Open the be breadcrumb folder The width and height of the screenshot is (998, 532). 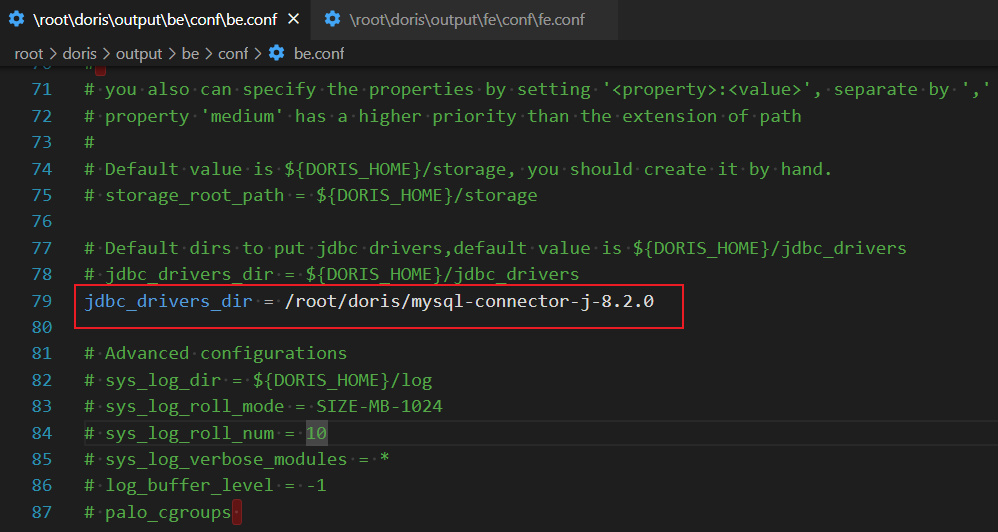coord(190,53)
